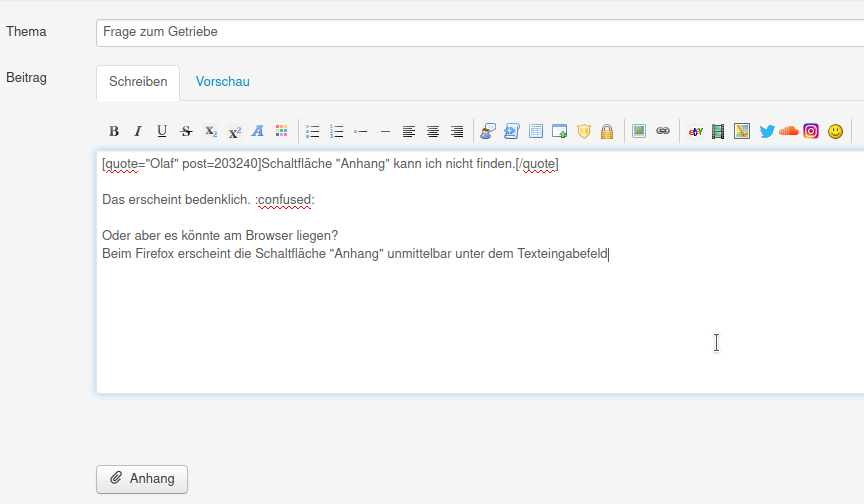Select the Schreiben tab
Screen dimensions: 864x504
[138, 82]
